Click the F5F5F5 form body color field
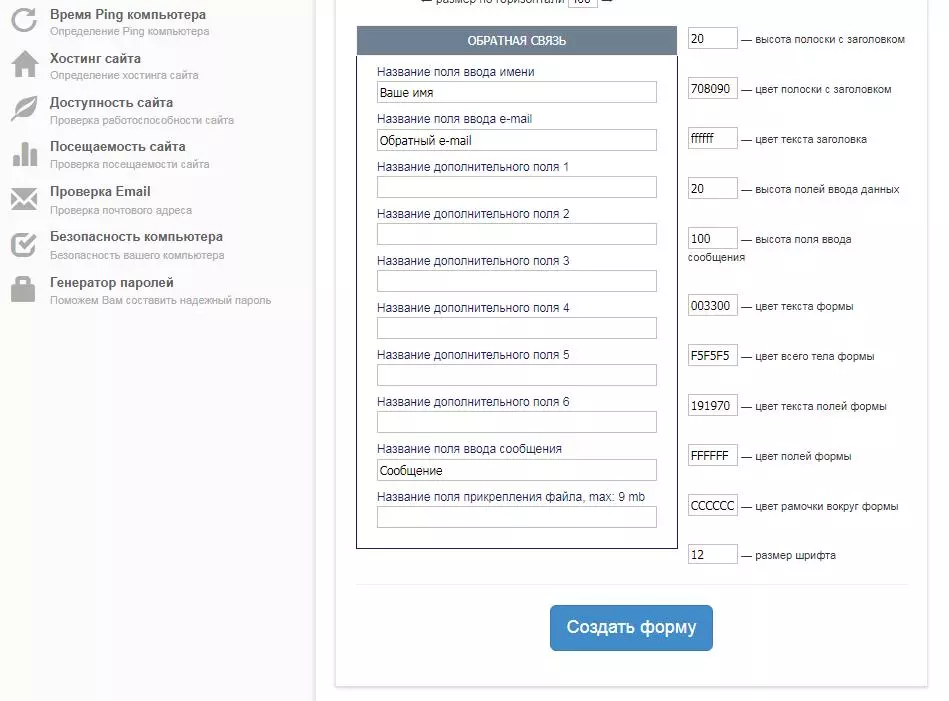The image size is (949, 701). click(x=712, y=355)
